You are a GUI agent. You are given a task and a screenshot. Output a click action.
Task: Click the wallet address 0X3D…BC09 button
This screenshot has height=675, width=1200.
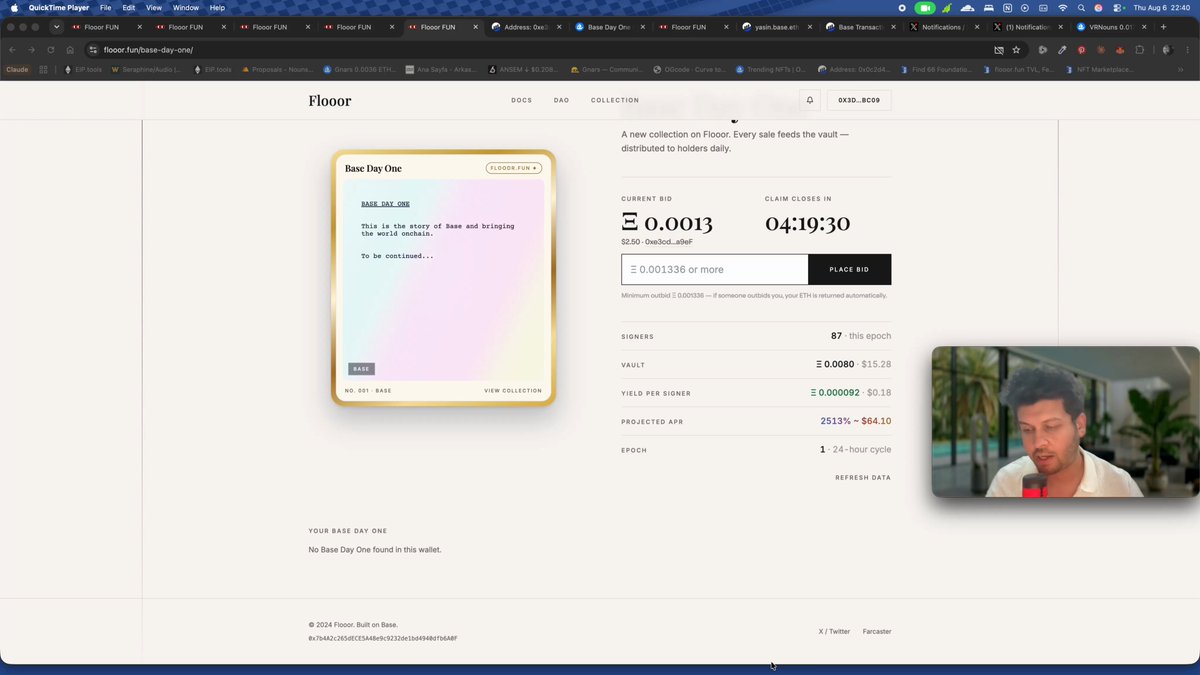[859, 100]
